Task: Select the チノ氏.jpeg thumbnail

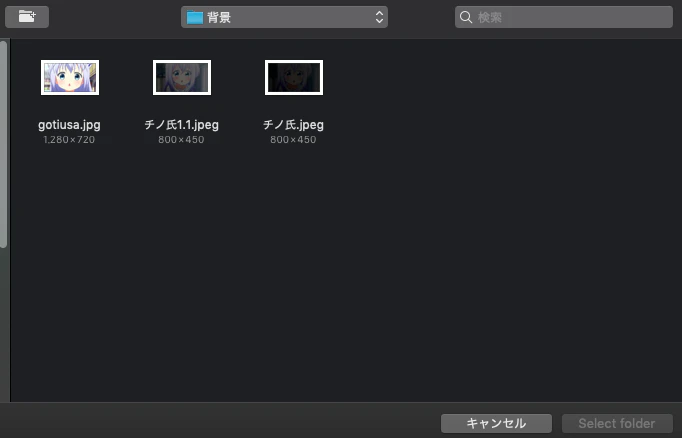Action: click(x=294, y=77)
